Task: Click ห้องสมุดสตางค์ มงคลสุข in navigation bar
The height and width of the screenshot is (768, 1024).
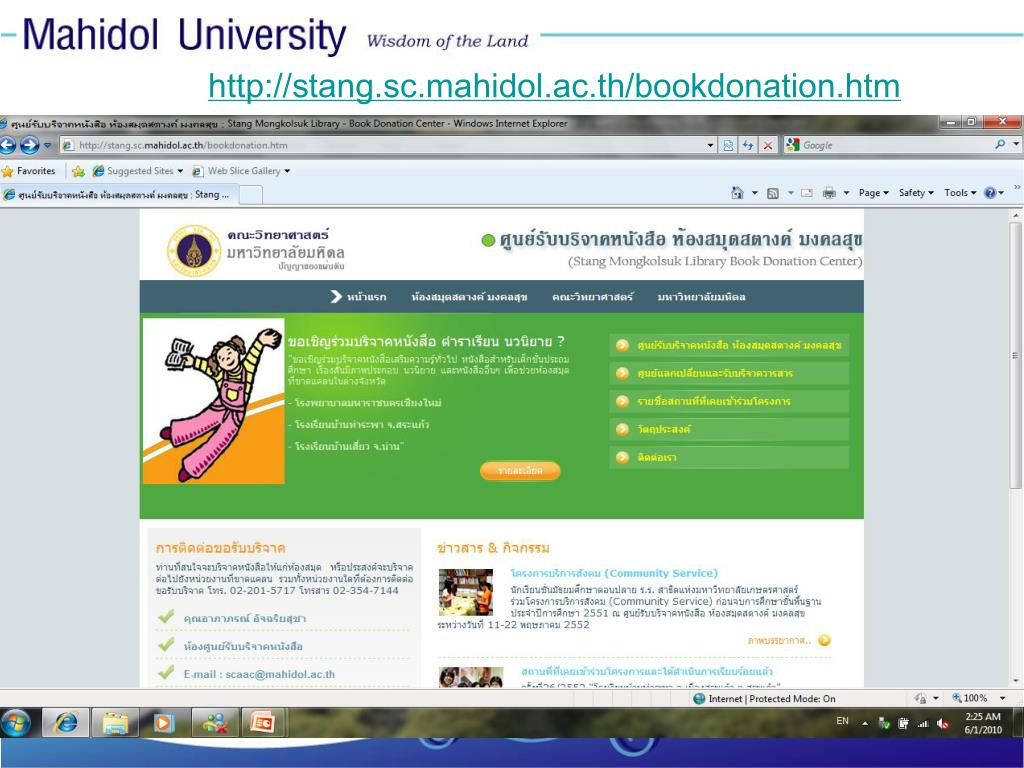Action: tap(469, 297)
